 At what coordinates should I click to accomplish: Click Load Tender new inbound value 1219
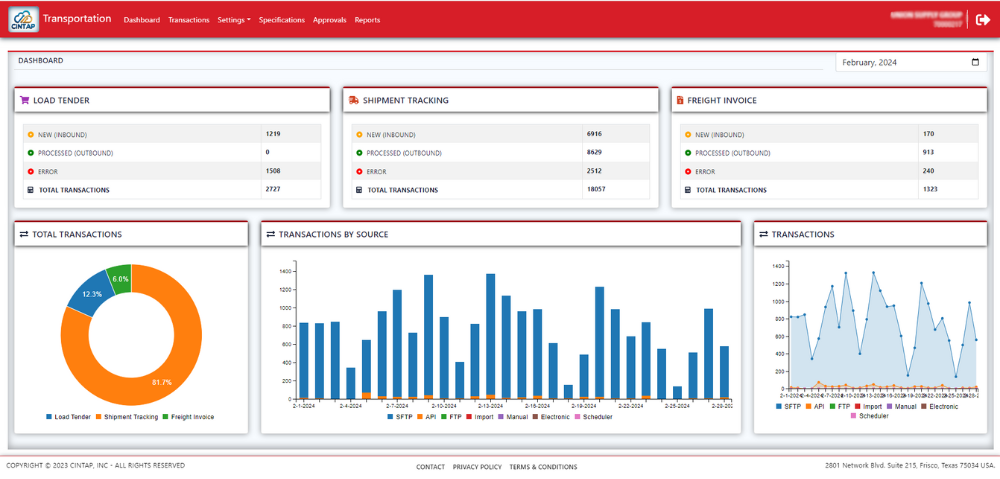coord(273,134)
